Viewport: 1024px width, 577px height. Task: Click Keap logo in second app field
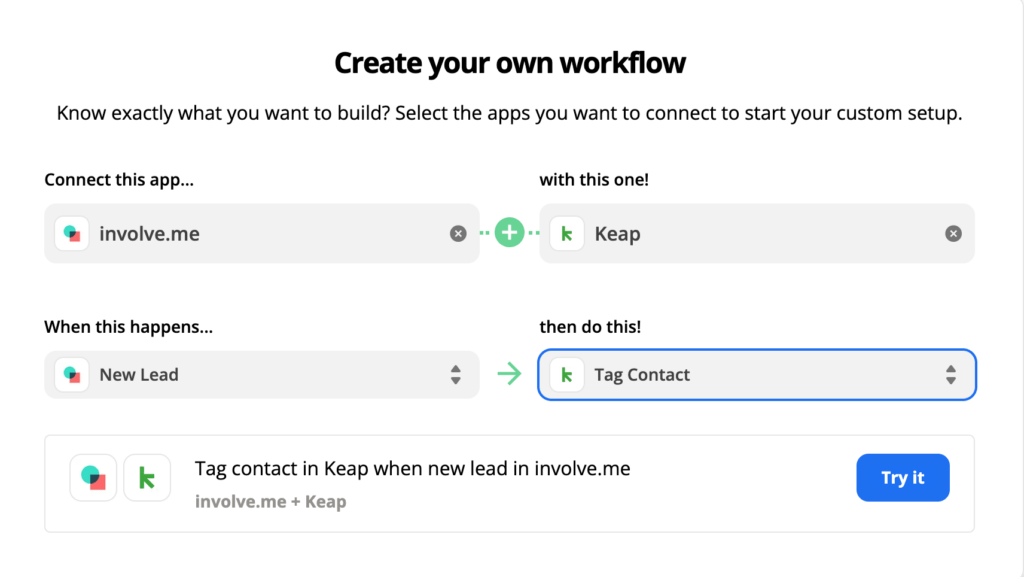tap(567, 234)
